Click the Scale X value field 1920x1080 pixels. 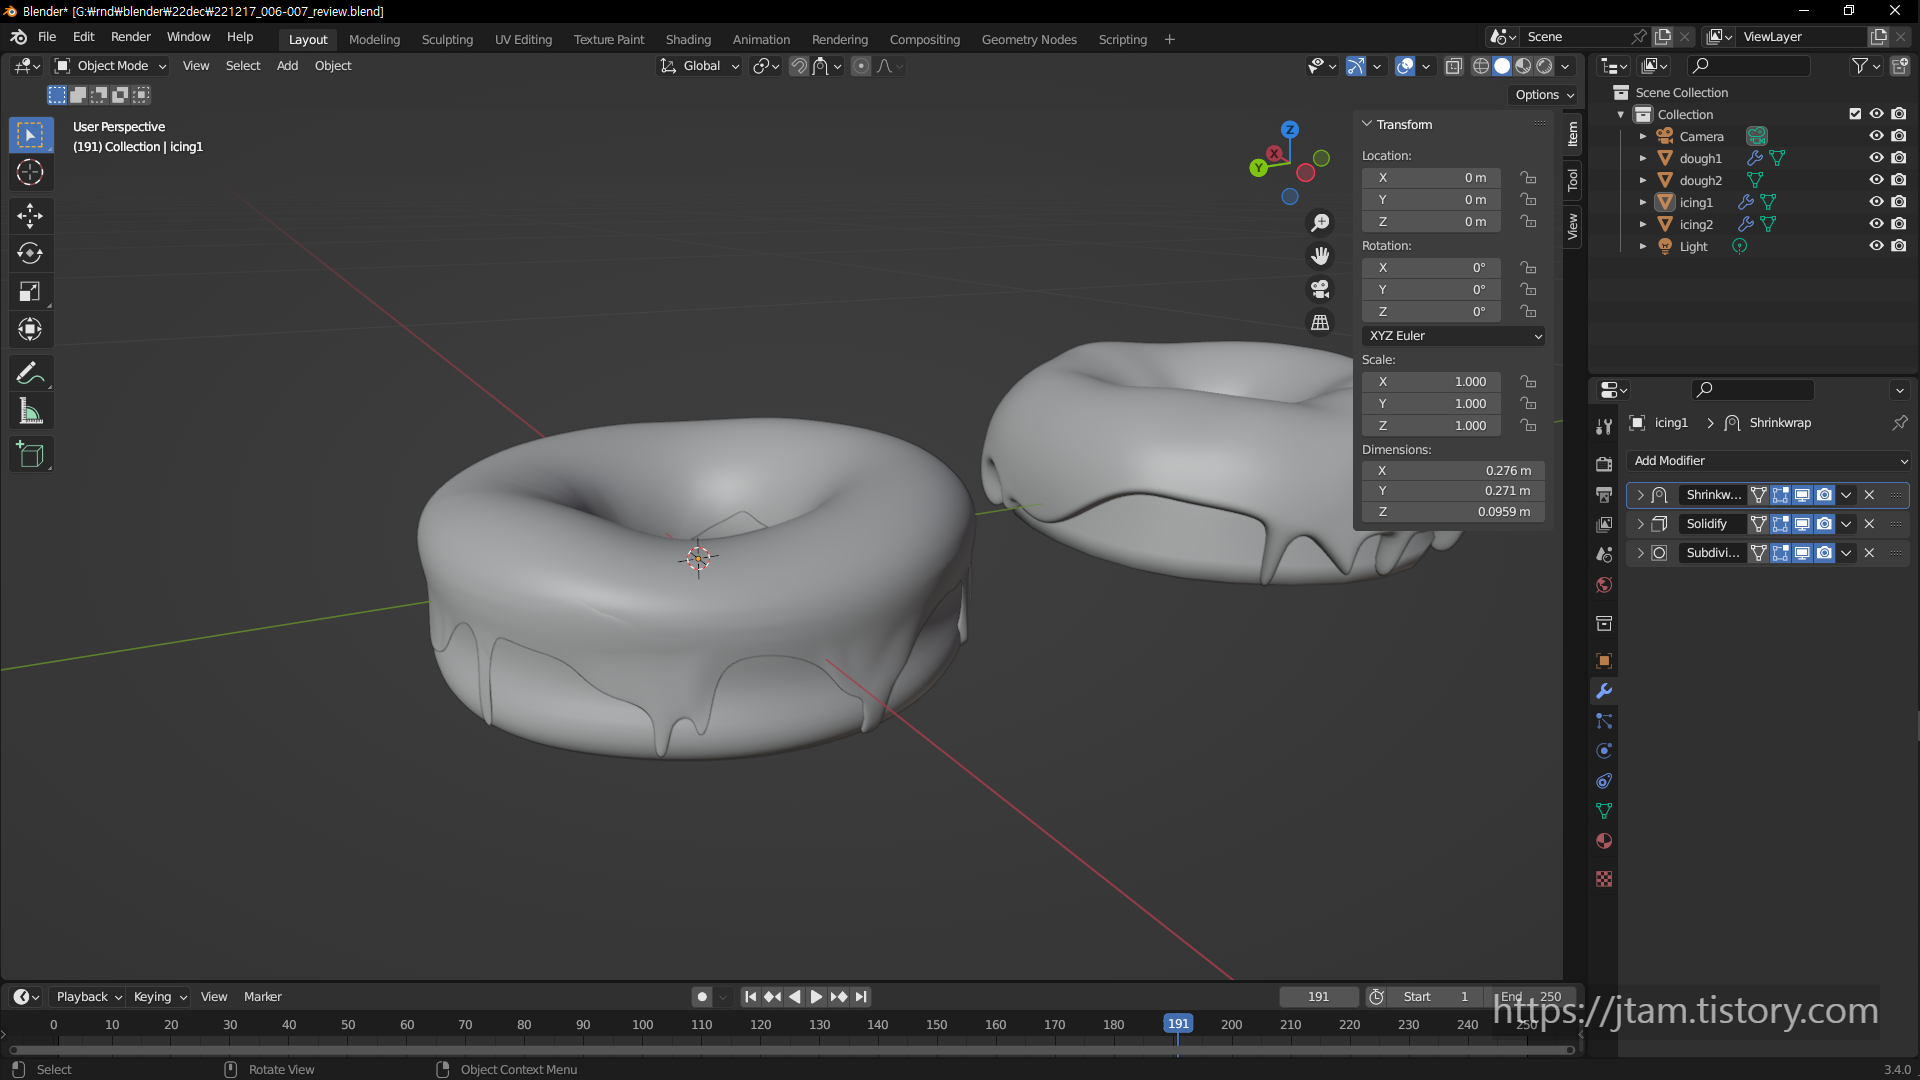point(1431,382)
